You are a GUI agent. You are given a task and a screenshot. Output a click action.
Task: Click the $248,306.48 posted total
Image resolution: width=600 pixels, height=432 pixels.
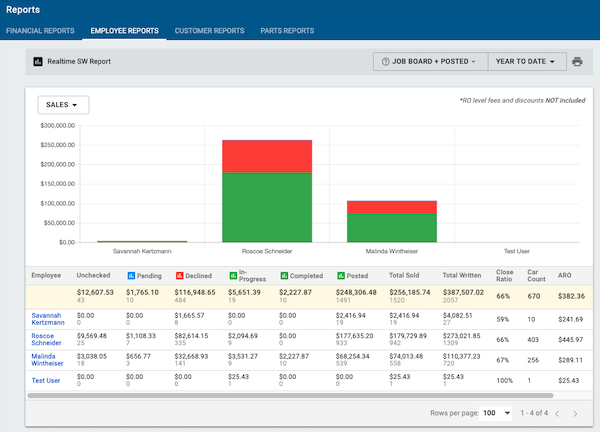click(x=356, y=292)
